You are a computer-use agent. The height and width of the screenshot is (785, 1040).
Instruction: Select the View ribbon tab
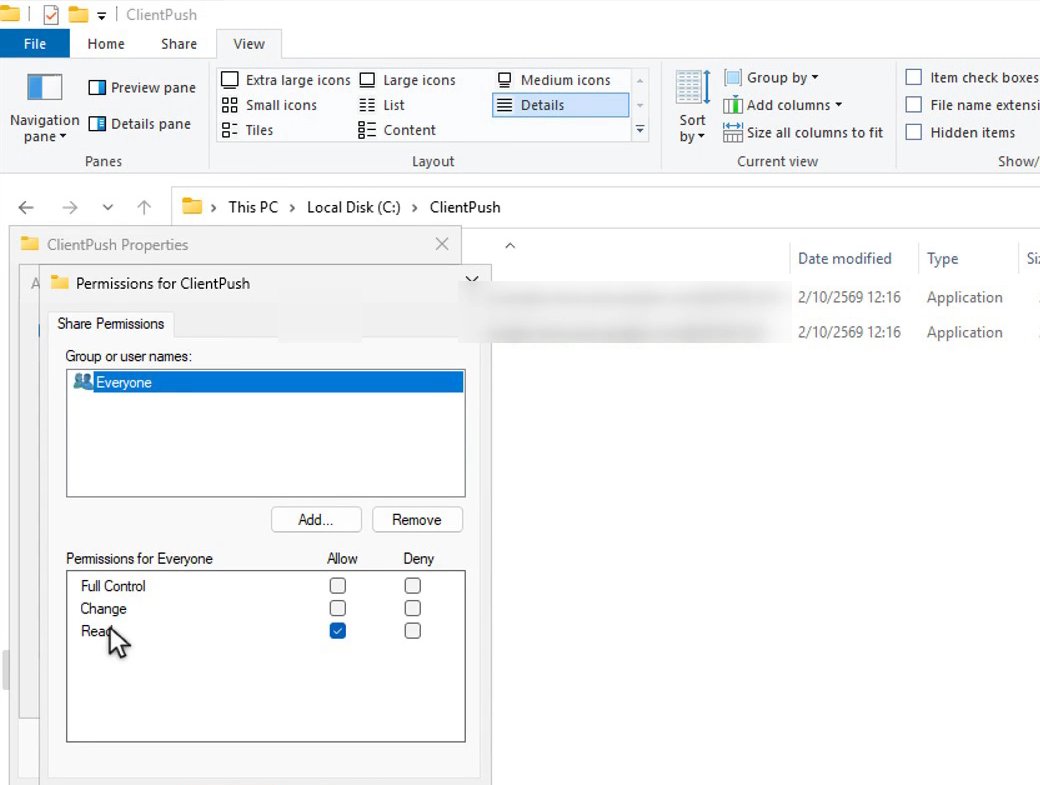point(249,44)
